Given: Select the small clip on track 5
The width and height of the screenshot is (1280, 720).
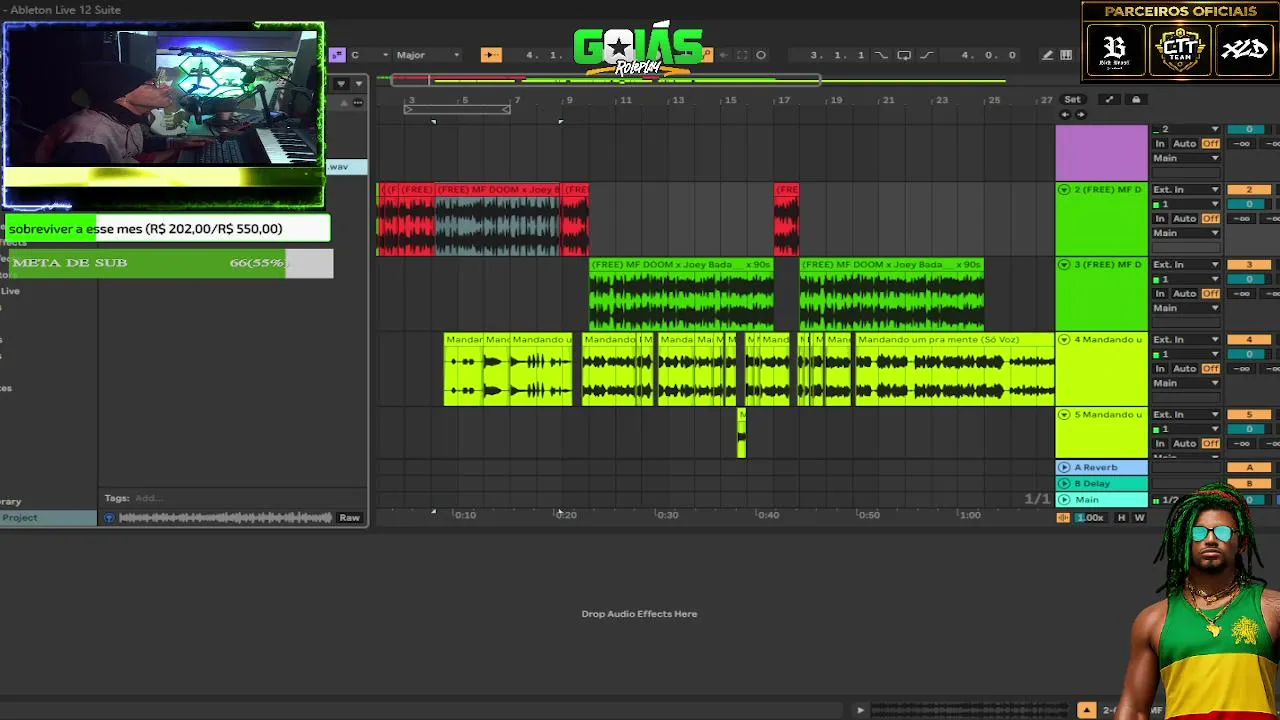Looking at the screenshot, I should coord(741,433).
